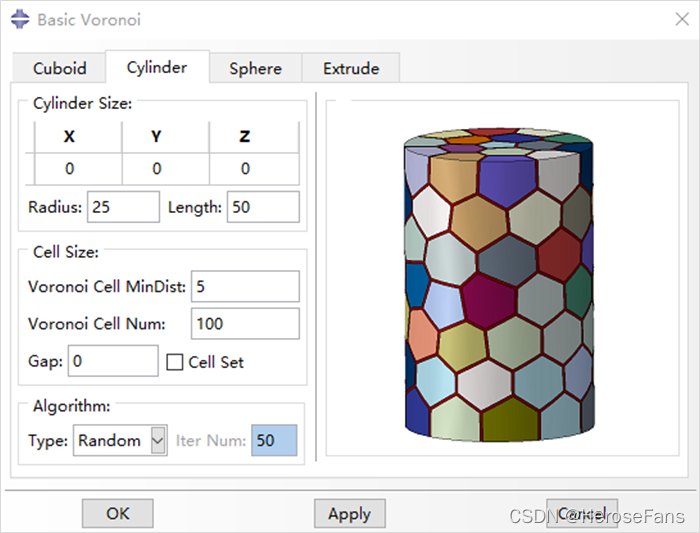Image resolution: width=700 pixels, height=533 pixels.
Task: Select the X coordinate cell value
Action: coord(78,169)
